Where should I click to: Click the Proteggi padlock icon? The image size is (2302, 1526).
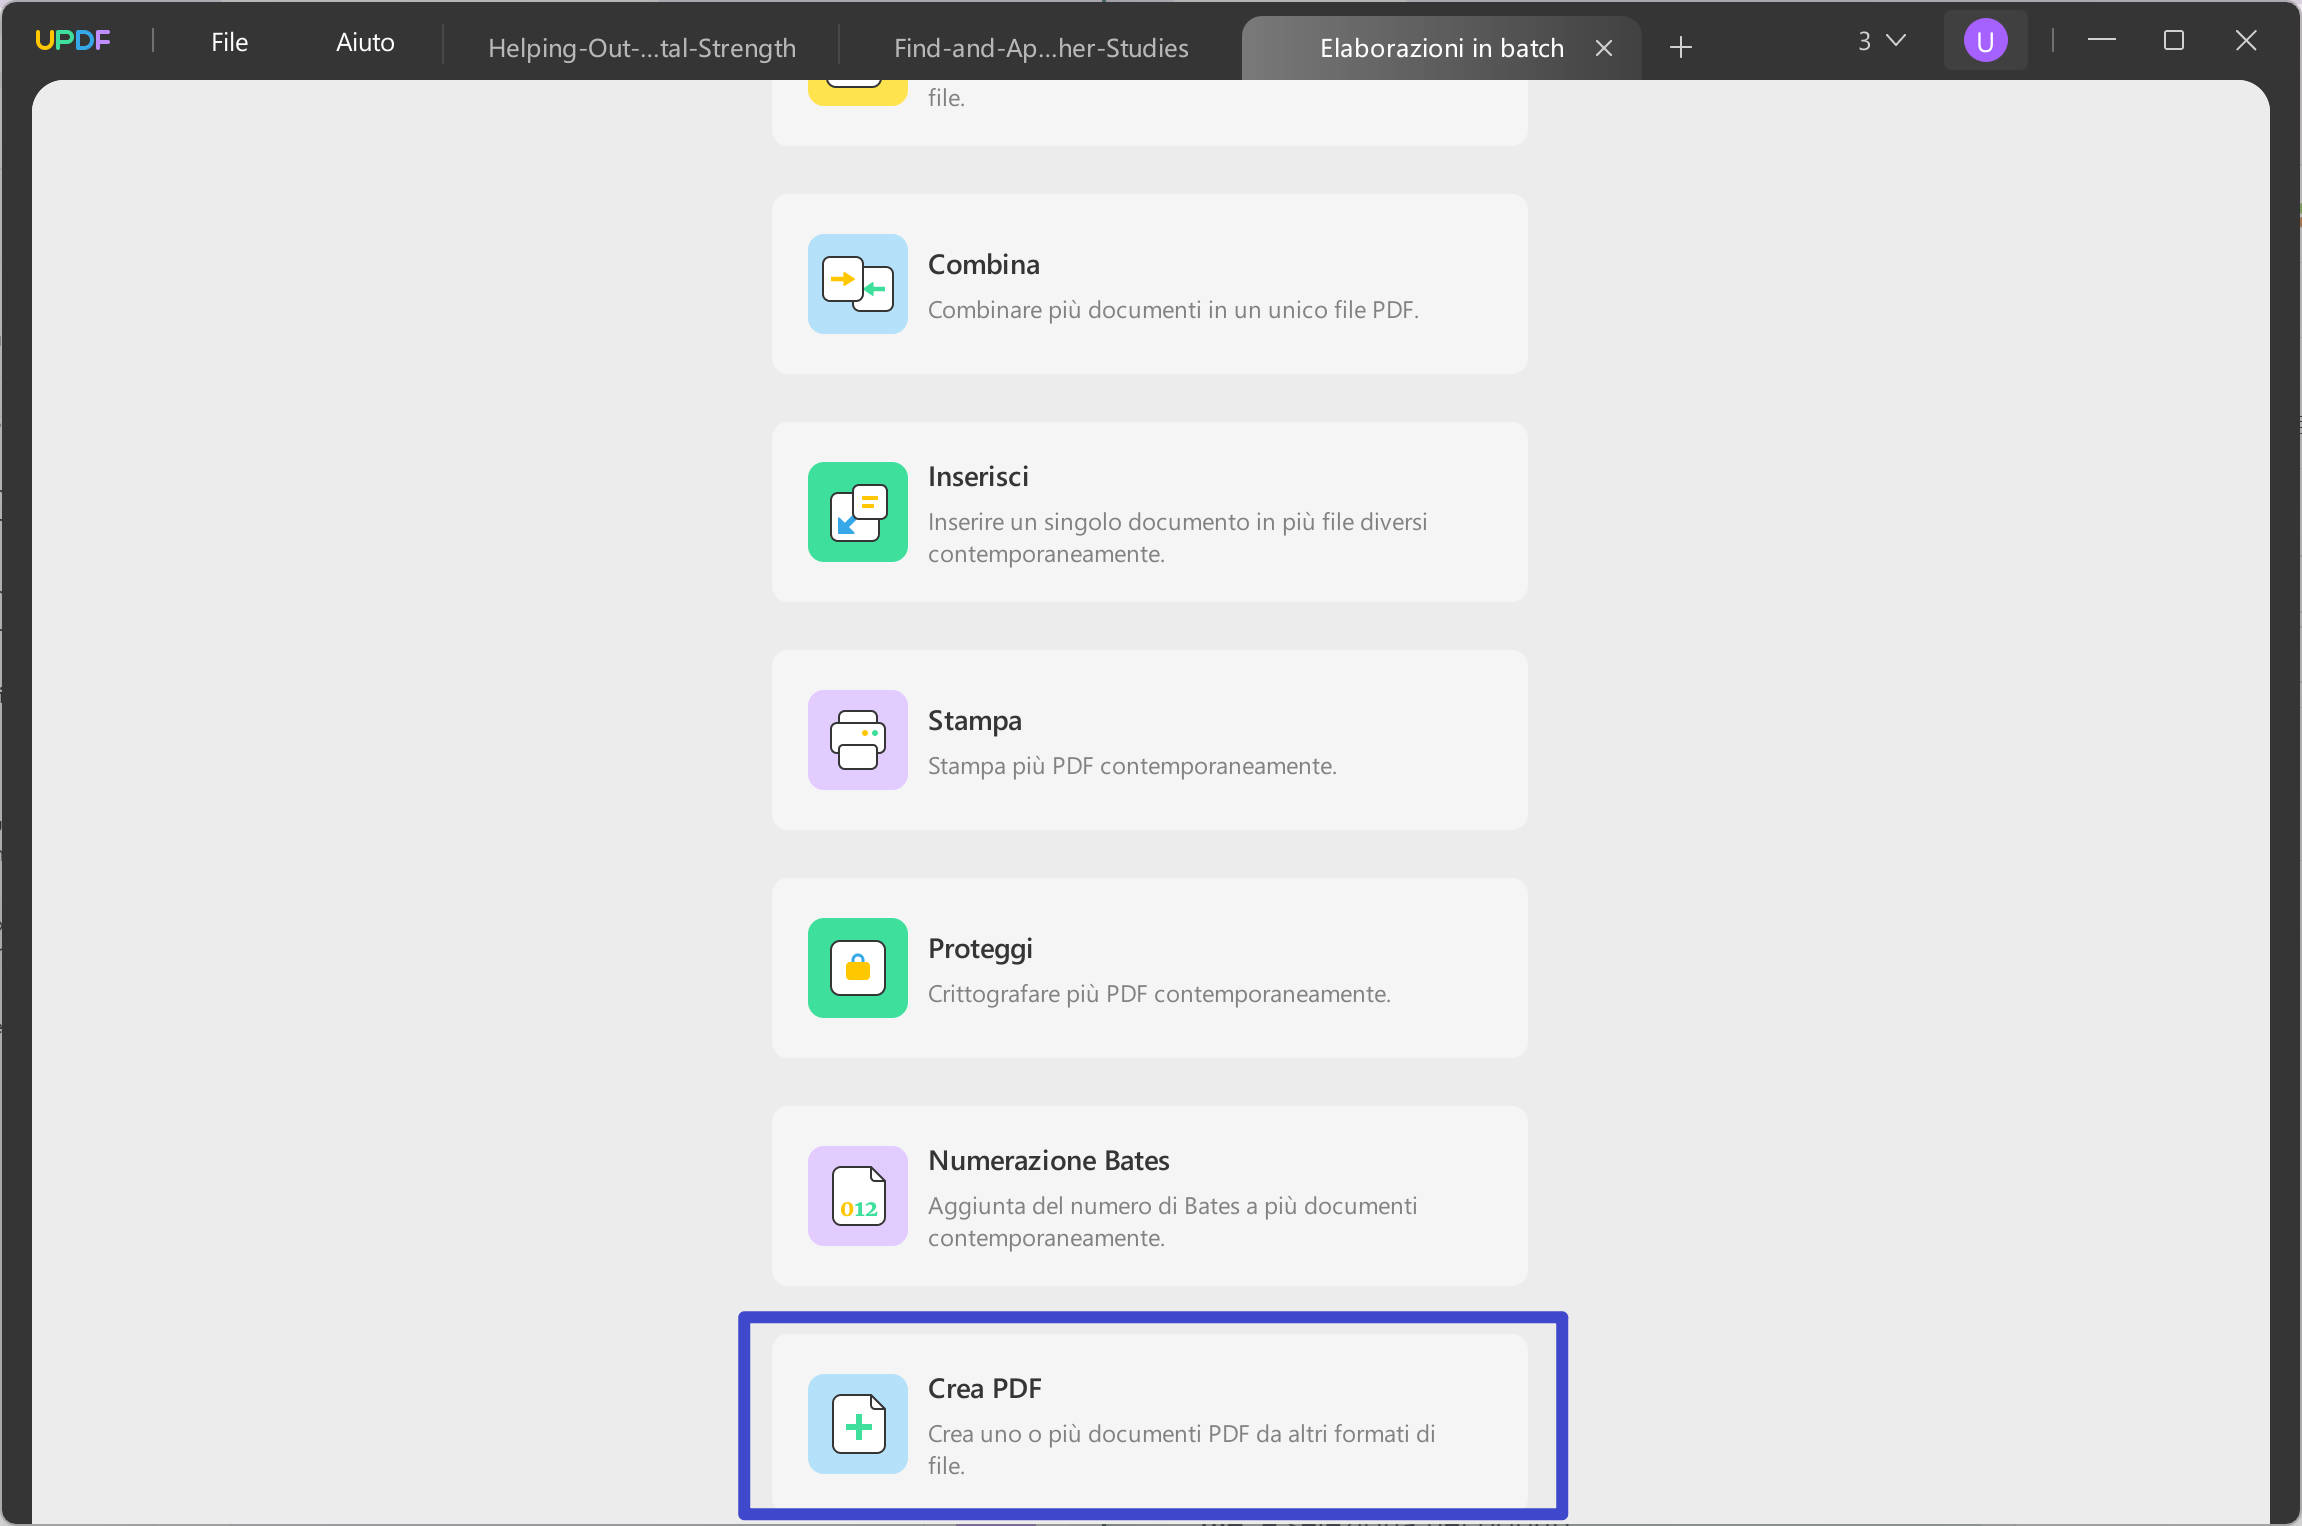[x=857, y=968]
